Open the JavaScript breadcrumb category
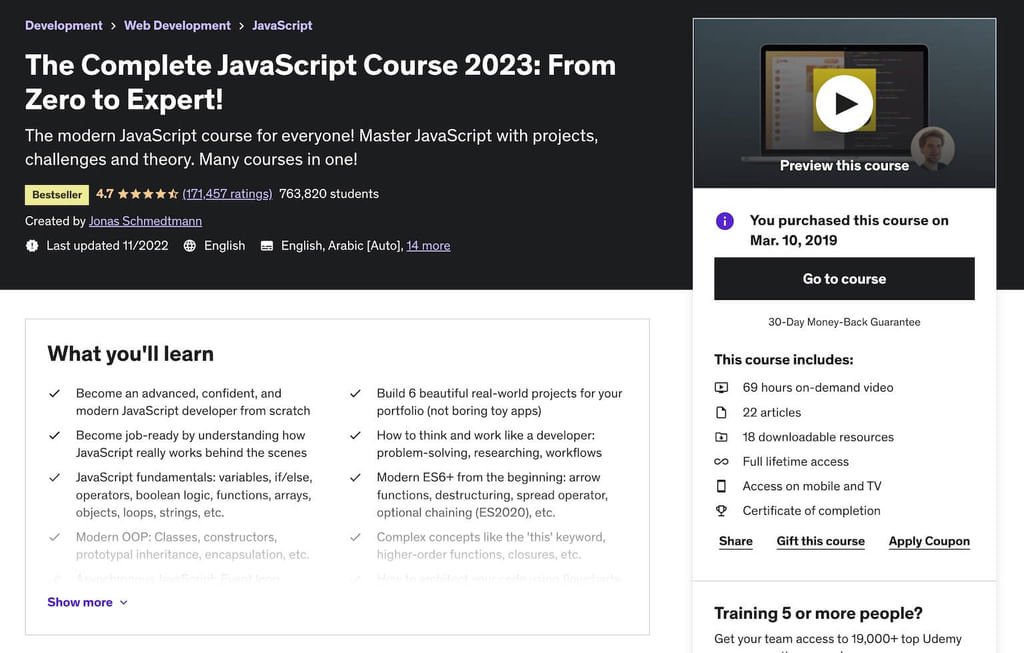Image resolution: width=1024 pixels, height=653 pixels. coord(282,25)
